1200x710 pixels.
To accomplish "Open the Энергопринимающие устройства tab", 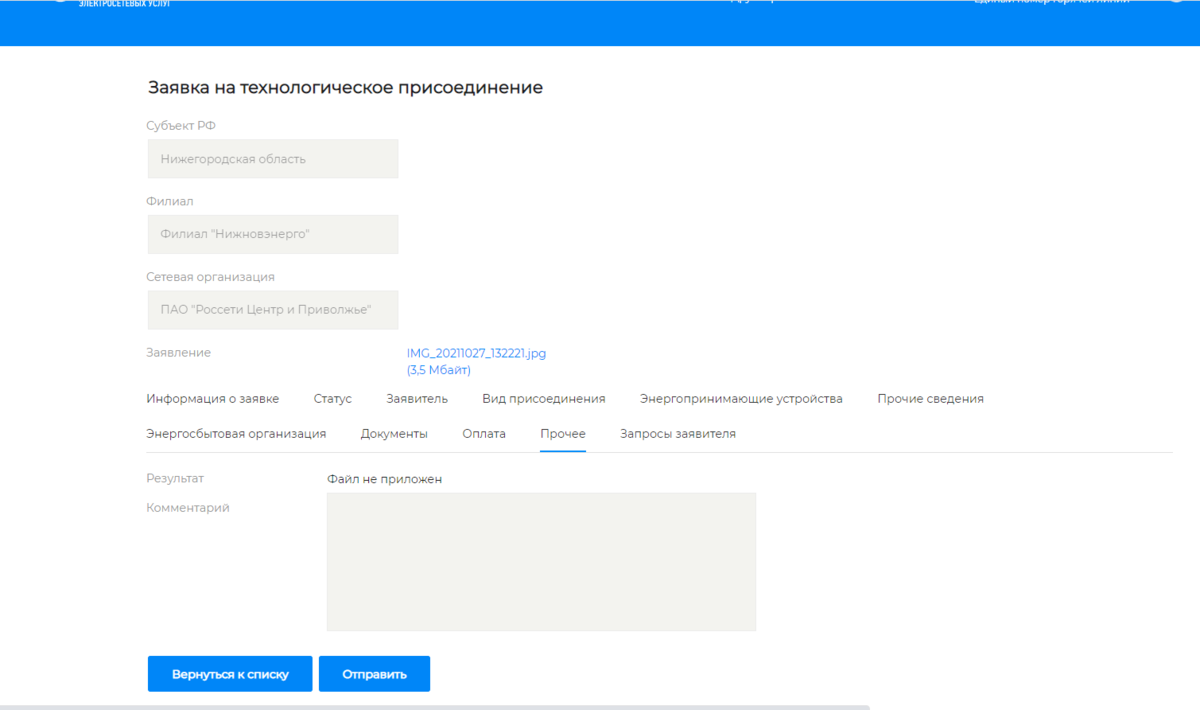I will [x=741, y=398].
